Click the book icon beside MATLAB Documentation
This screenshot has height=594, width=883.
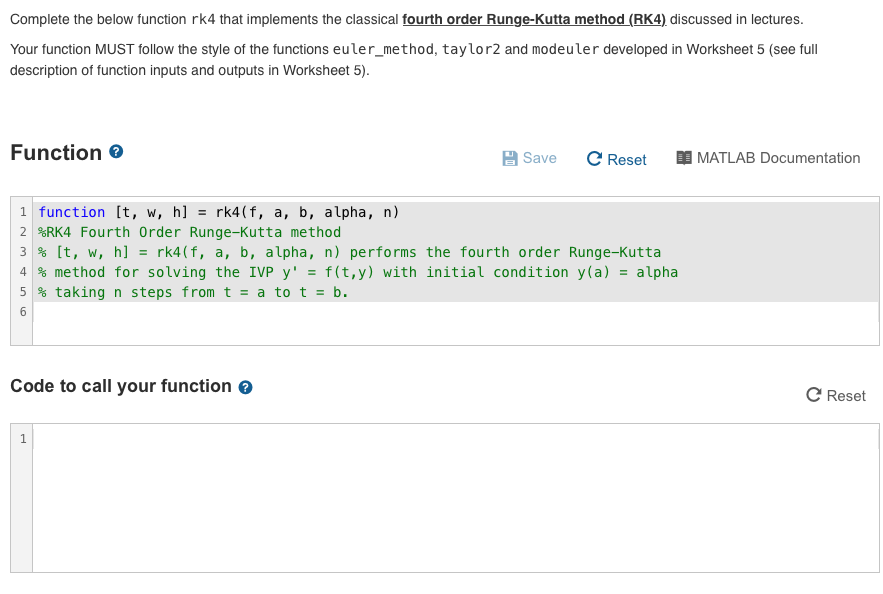[686, 157]
